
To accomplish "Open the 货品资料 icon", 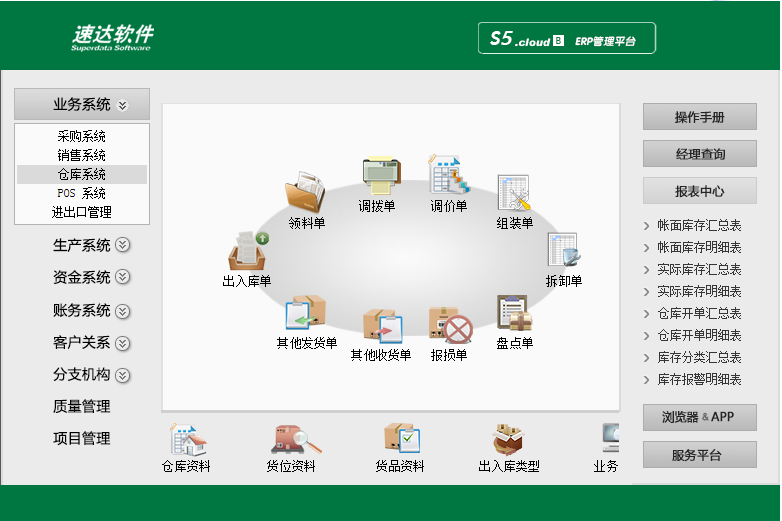I will 402,438.
